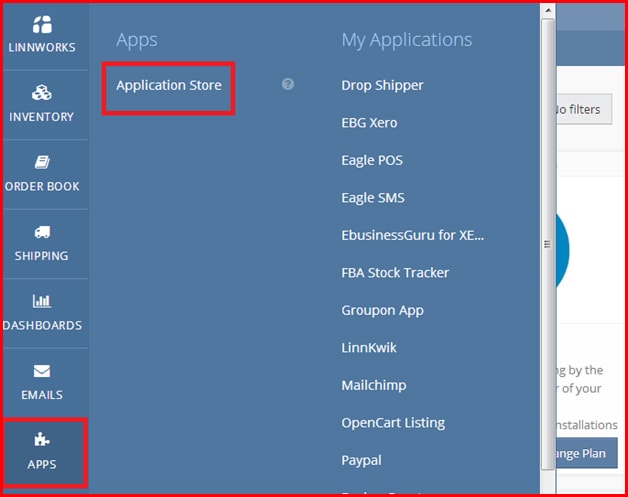The height and width of the screenshot is (497, 628).
Task: Open Mailchimp application
Action: click(374, 385)
